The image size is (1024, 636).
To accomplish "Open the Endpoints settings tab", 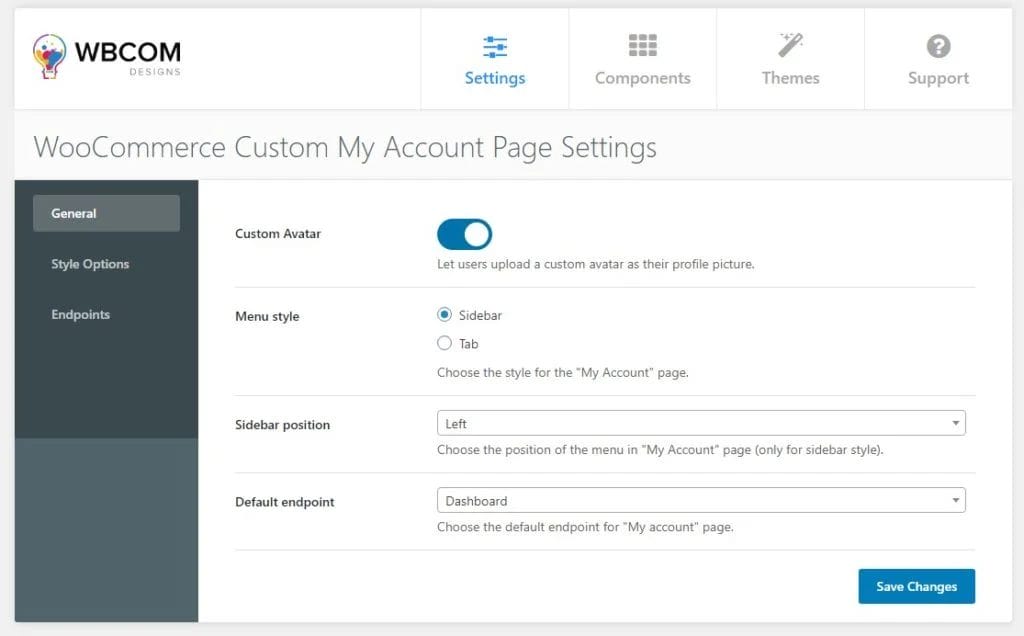I will pos(81,314).
